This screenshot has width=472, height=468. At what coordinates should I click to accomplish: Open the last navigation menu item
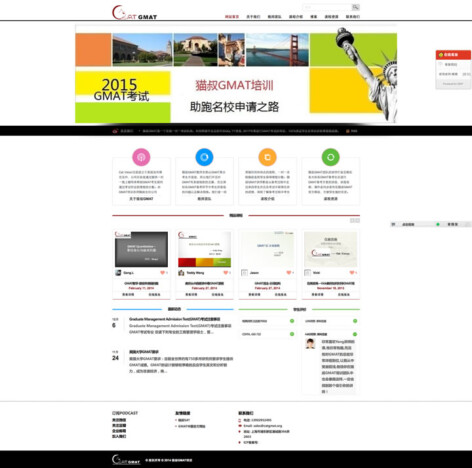(353, 17)
